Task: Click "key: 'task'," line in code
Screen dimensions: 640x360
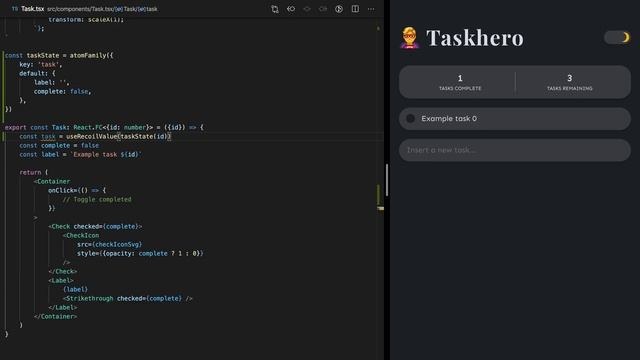Action: click(x=41, y=64)
